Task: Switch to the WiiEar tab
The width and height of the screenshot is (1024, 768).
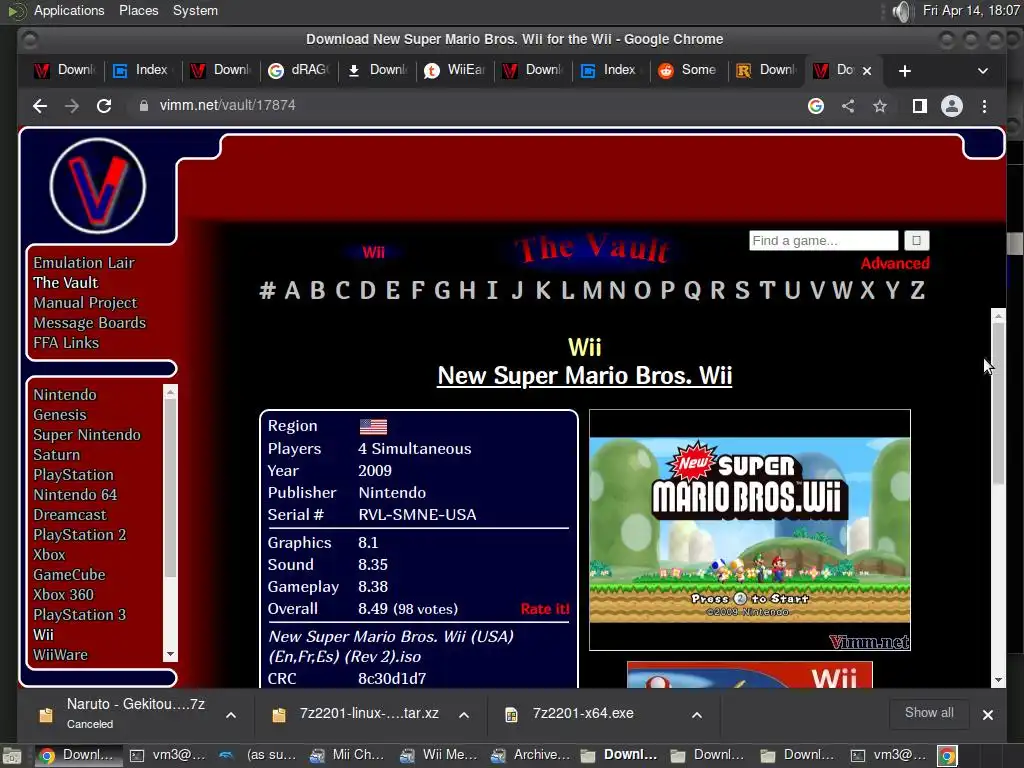Action: pyautogui.click(x=455, y=70)
